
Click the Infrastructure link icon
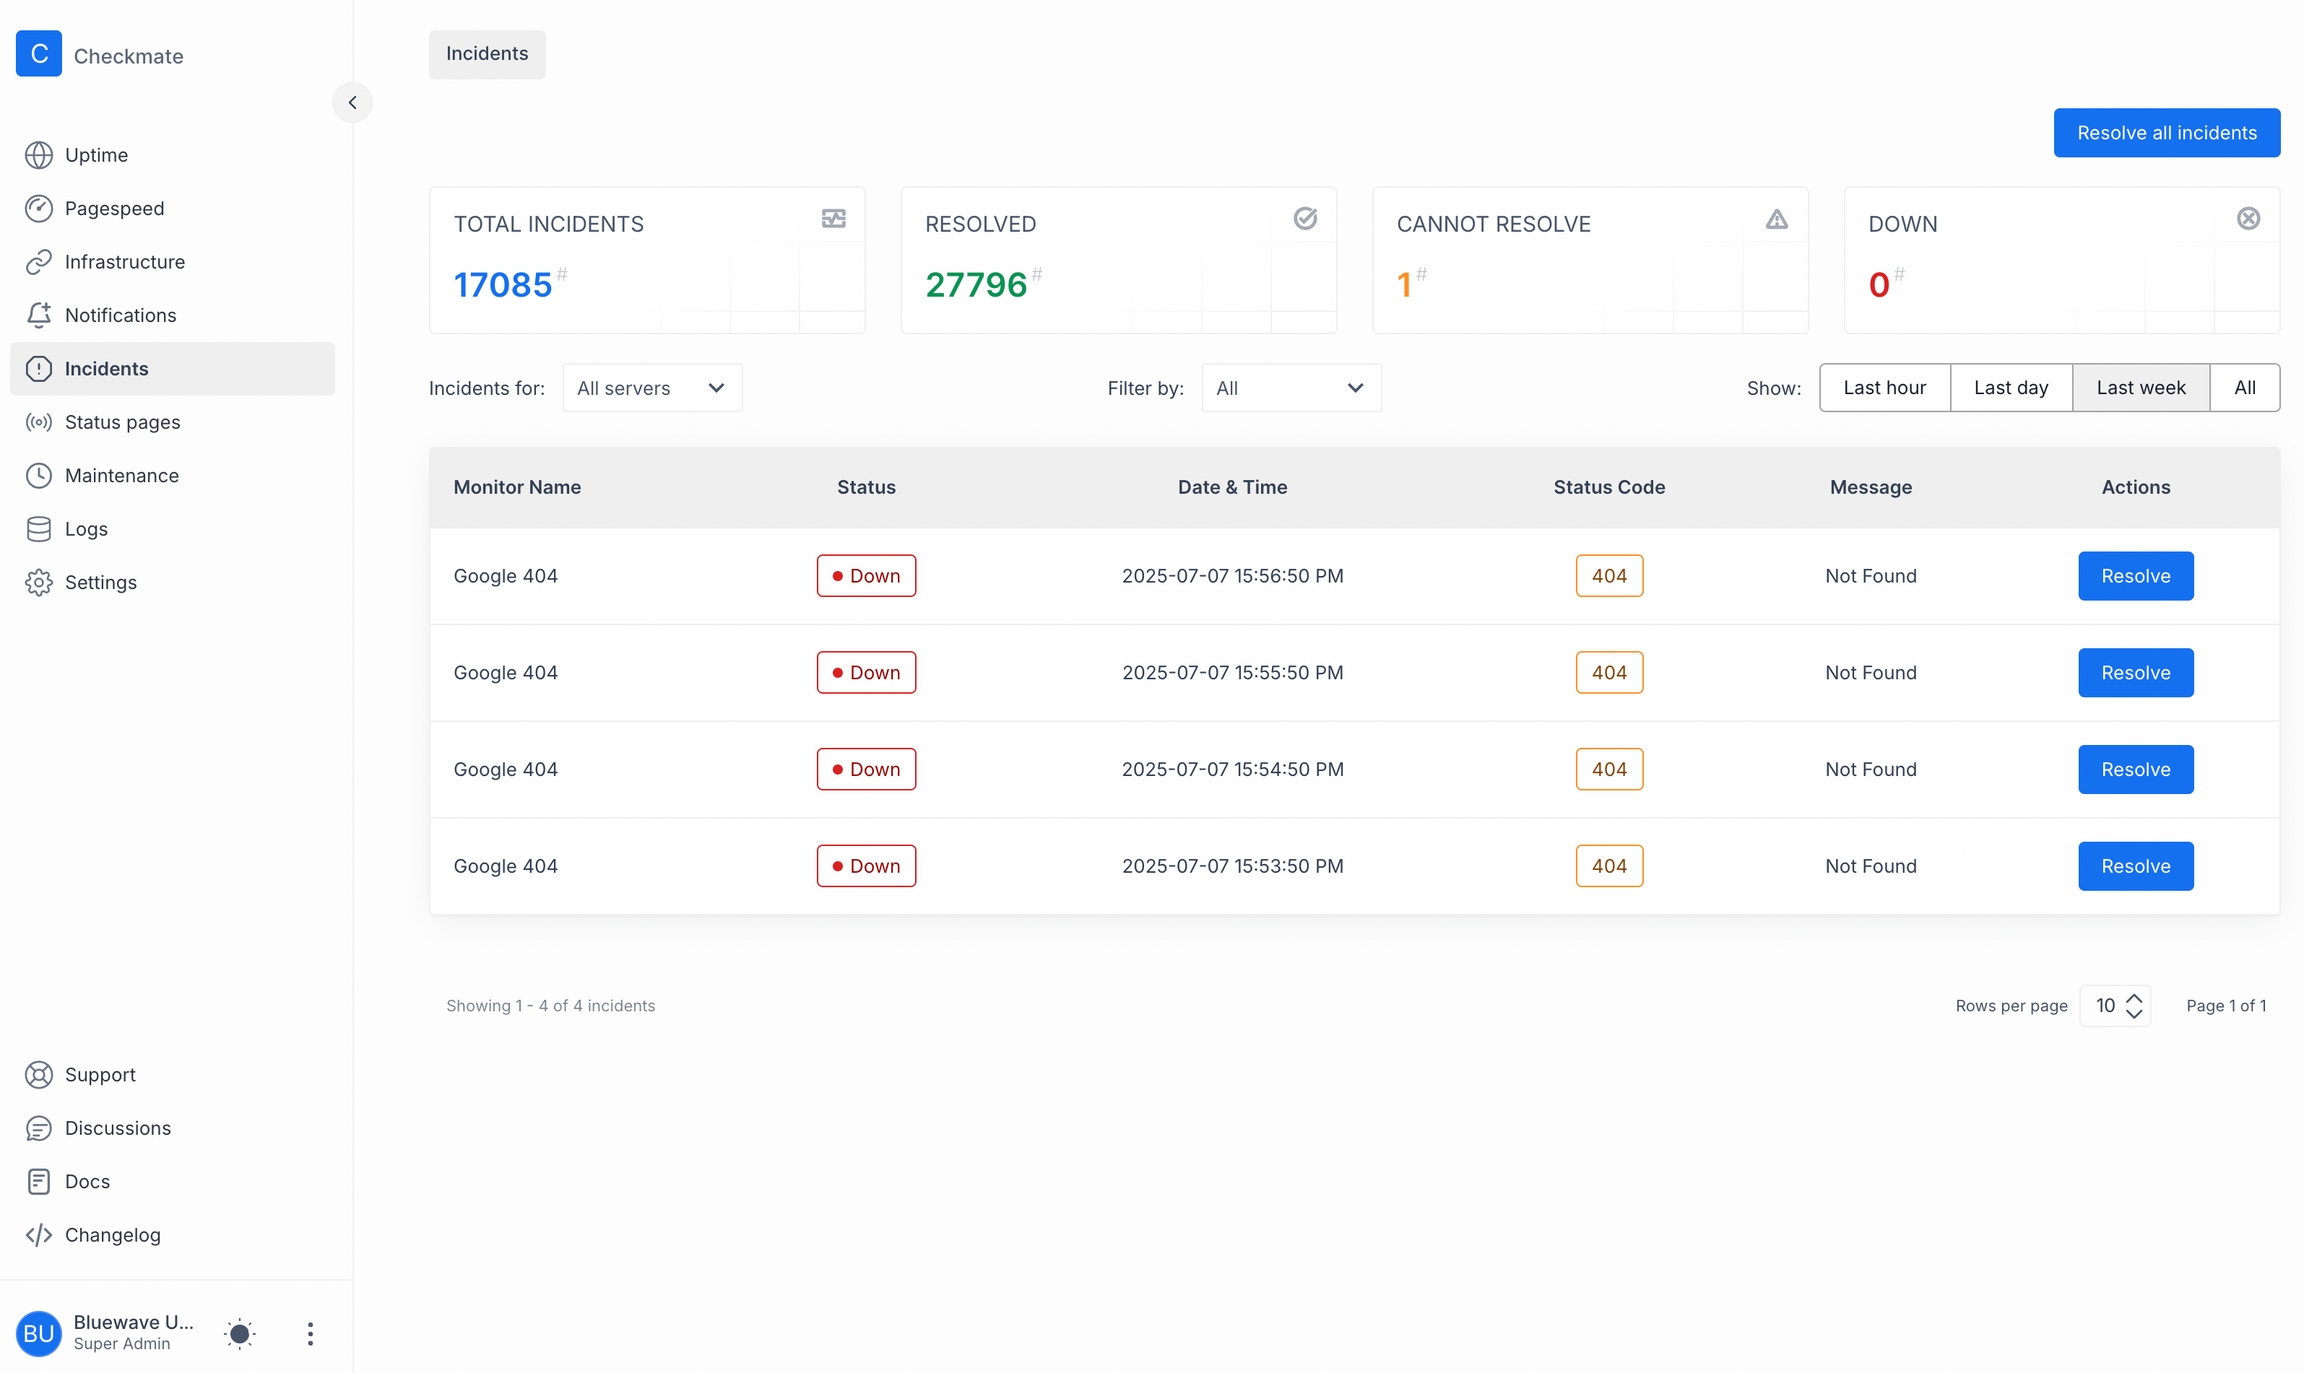click(39, 262)
